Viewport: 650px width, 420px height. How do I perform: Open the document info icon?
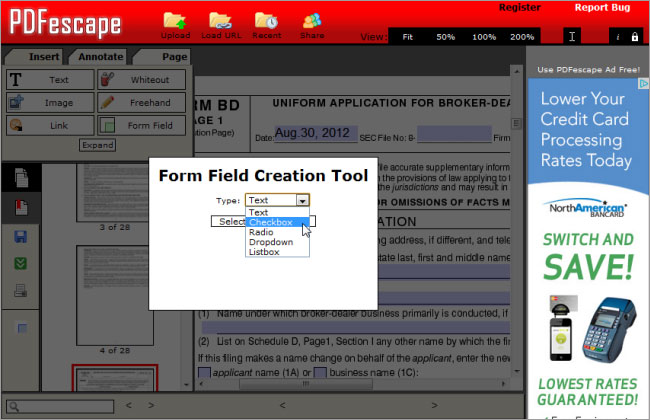point(618,37)
